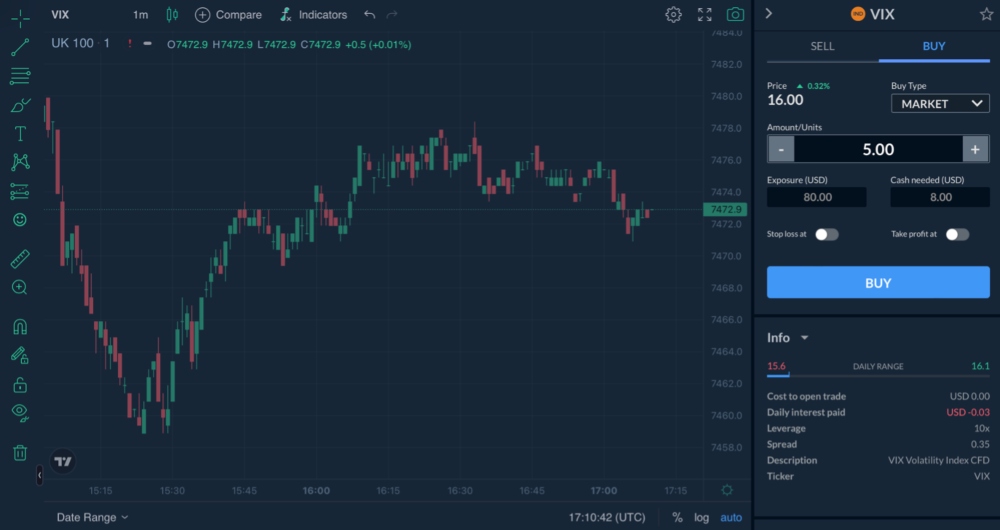
Task: Decrease amount with minus button
Action: pos(781,149)
